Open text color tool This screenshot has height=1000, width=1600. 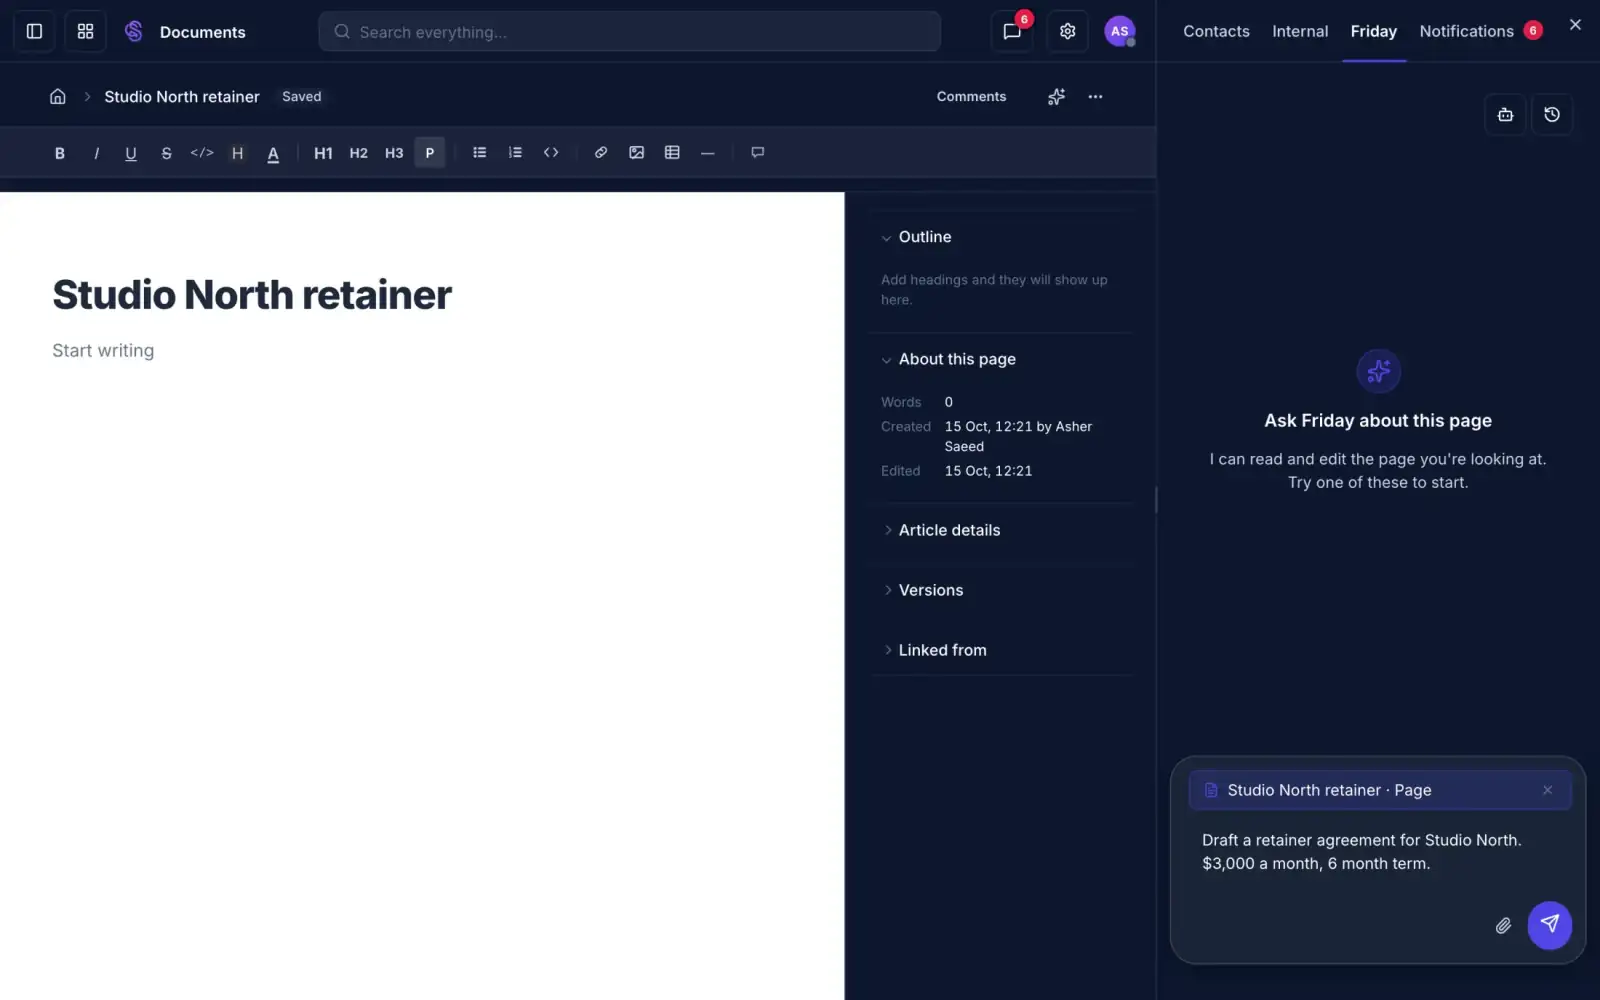pos(273,153)
